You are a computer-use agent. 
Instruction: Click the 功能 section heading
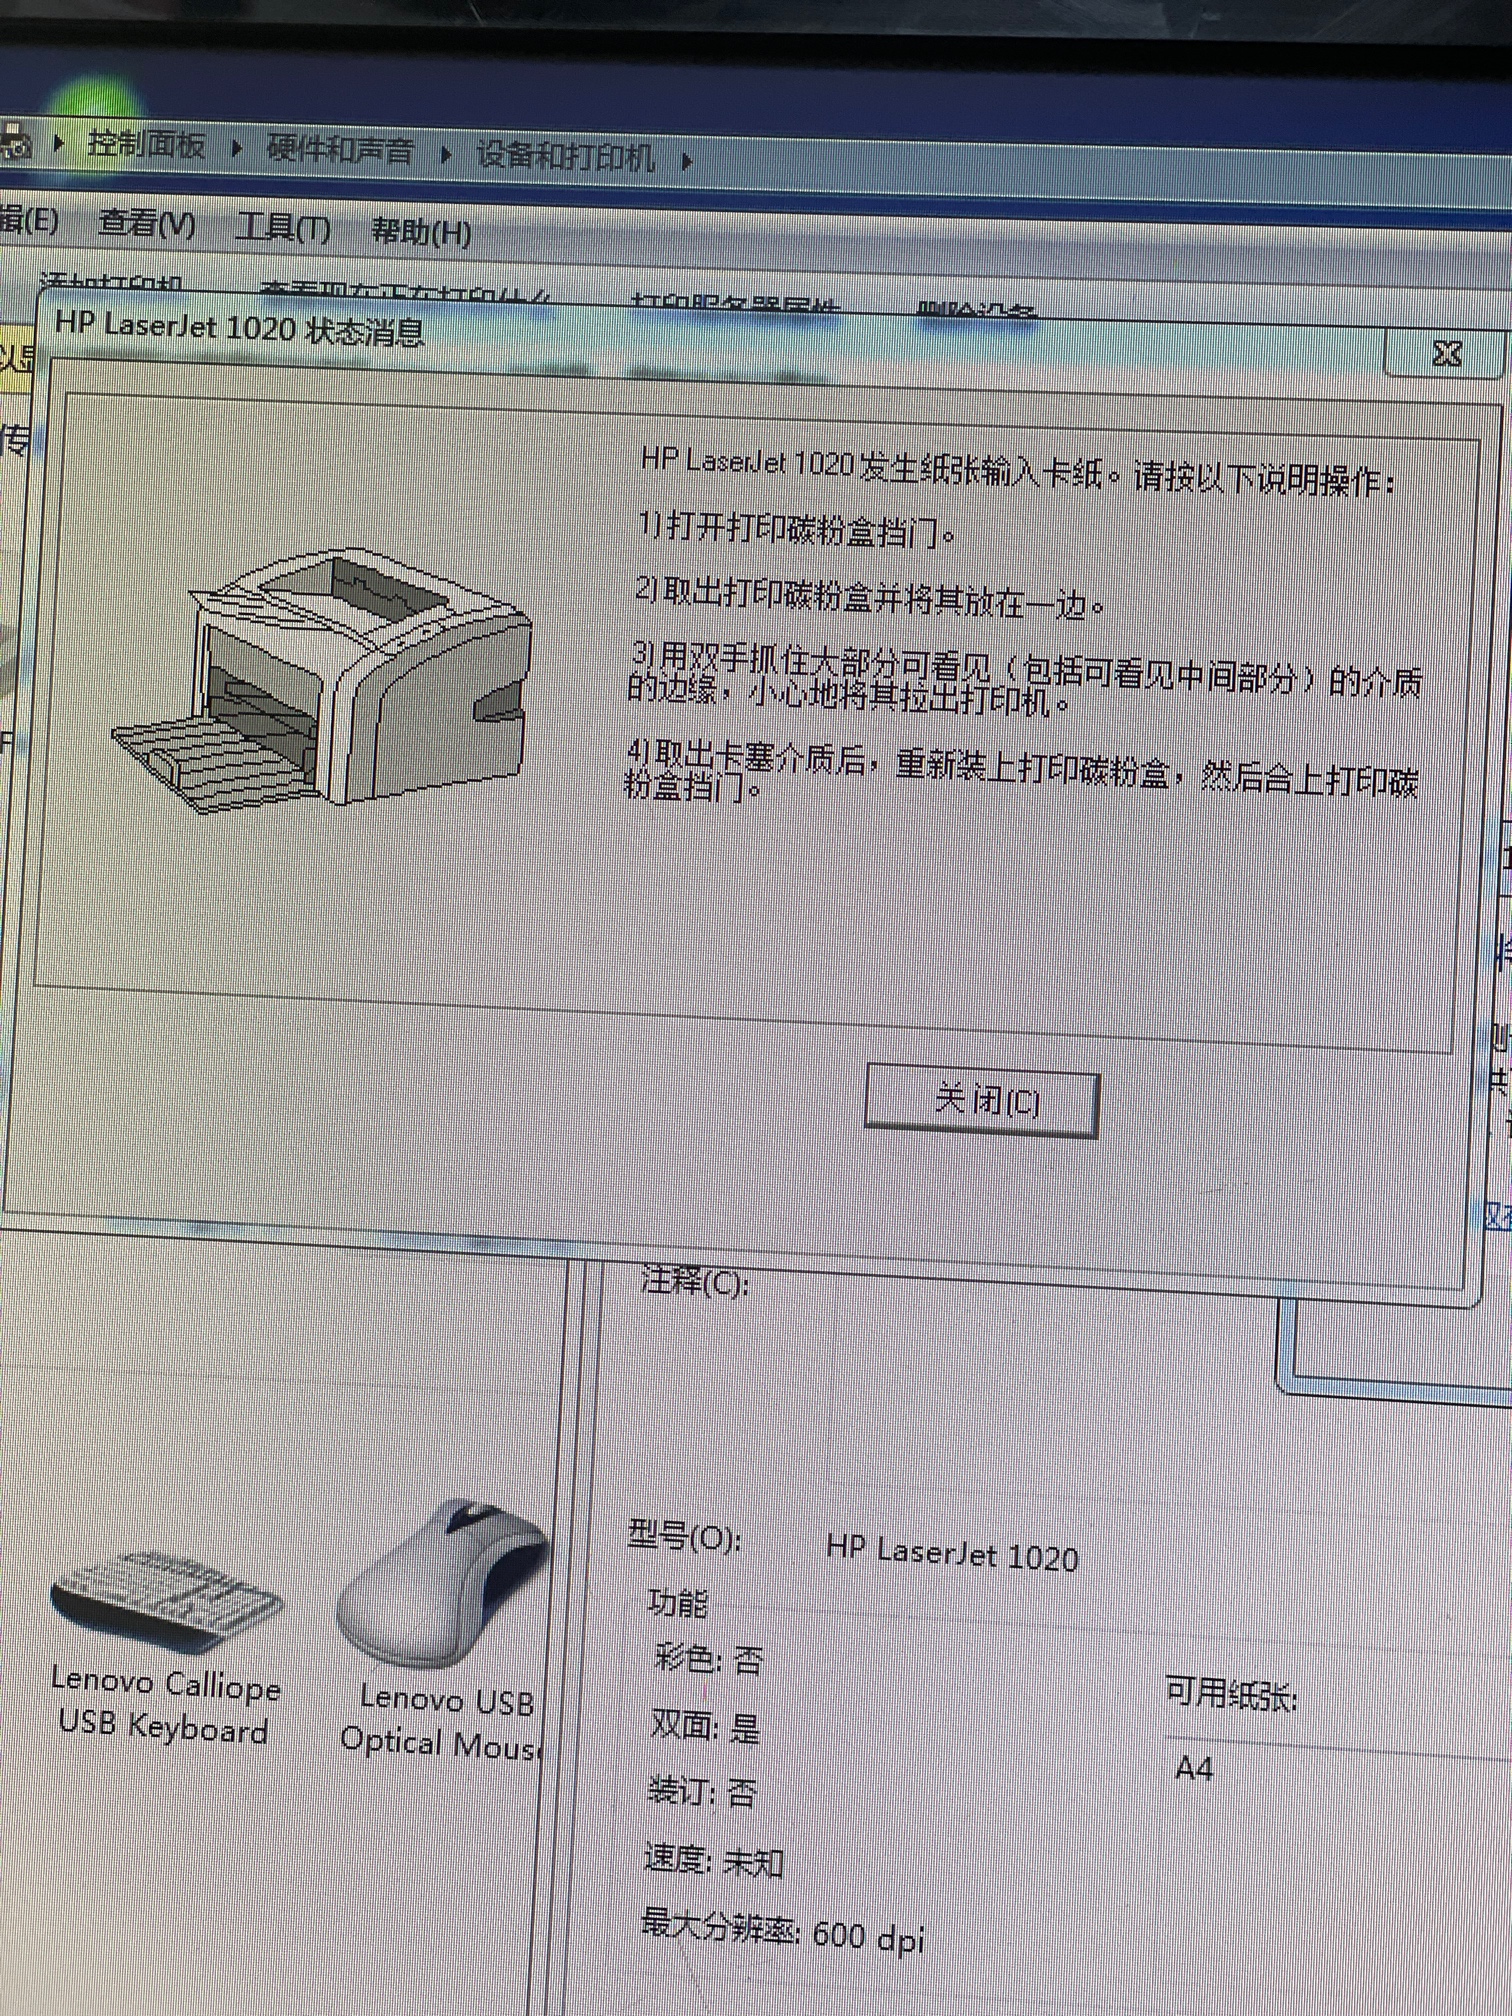pyautogui.click(x=677, y=1603)
